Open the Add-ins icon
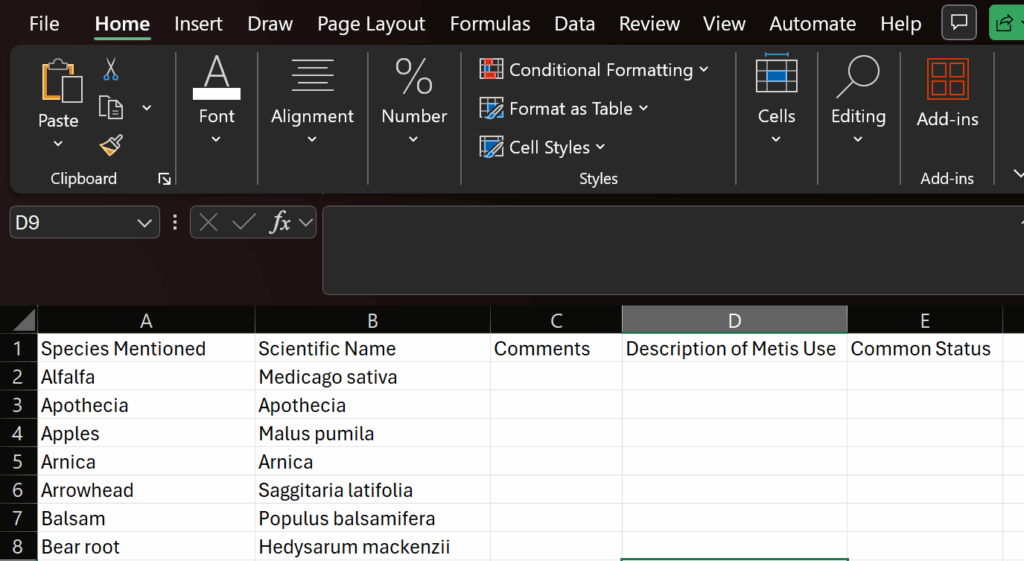The height and width of the screenshot is (561, 1024). [947, 81]
